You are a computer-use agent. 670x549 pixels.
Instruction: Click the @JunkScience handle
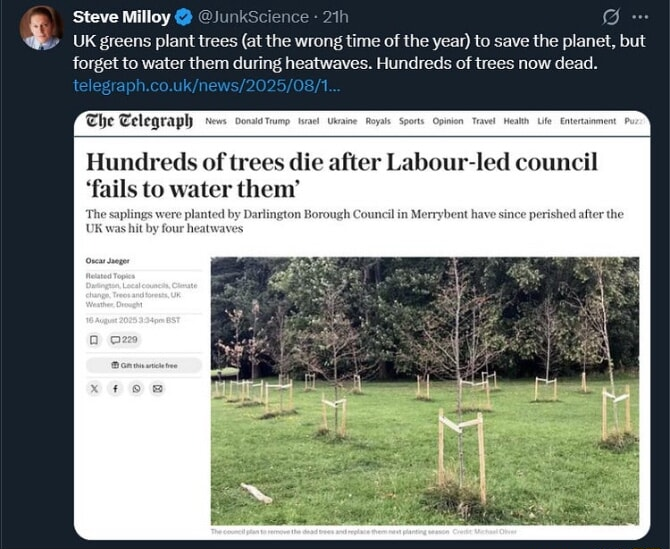tap(253, 18)
